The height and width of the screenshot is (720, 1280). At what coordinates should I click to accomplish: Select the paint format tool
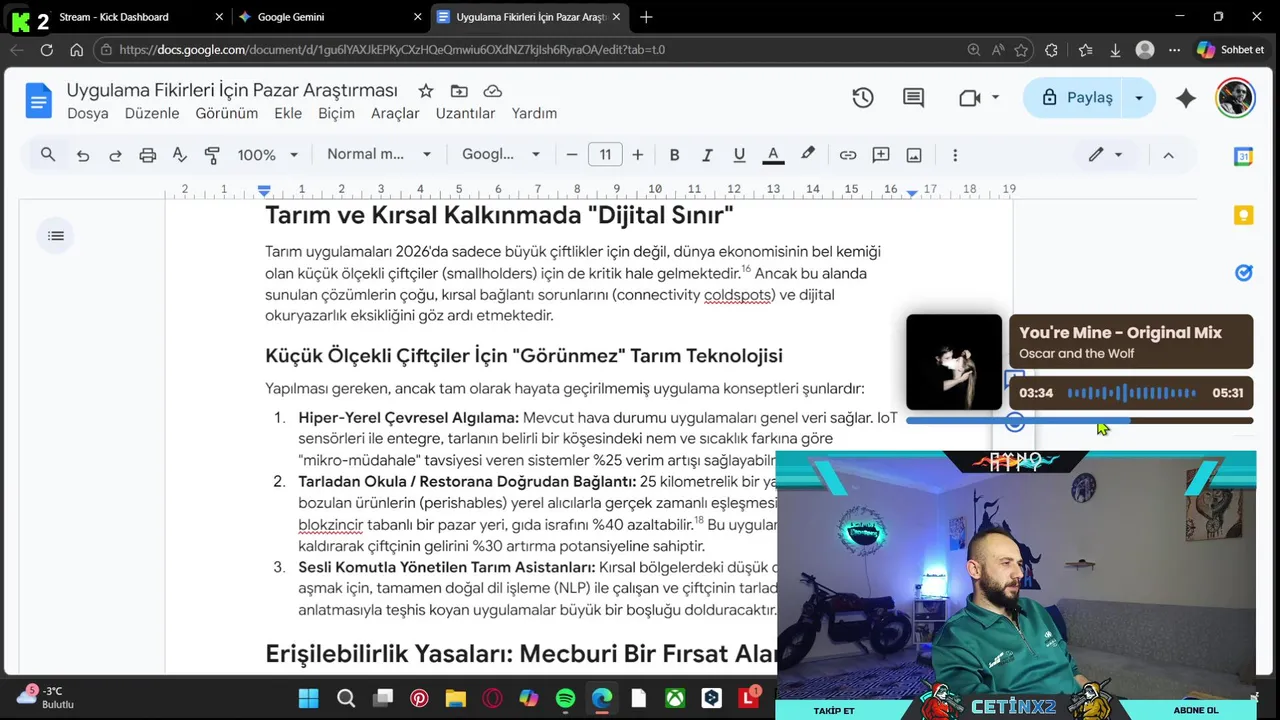tap(212, 155)
